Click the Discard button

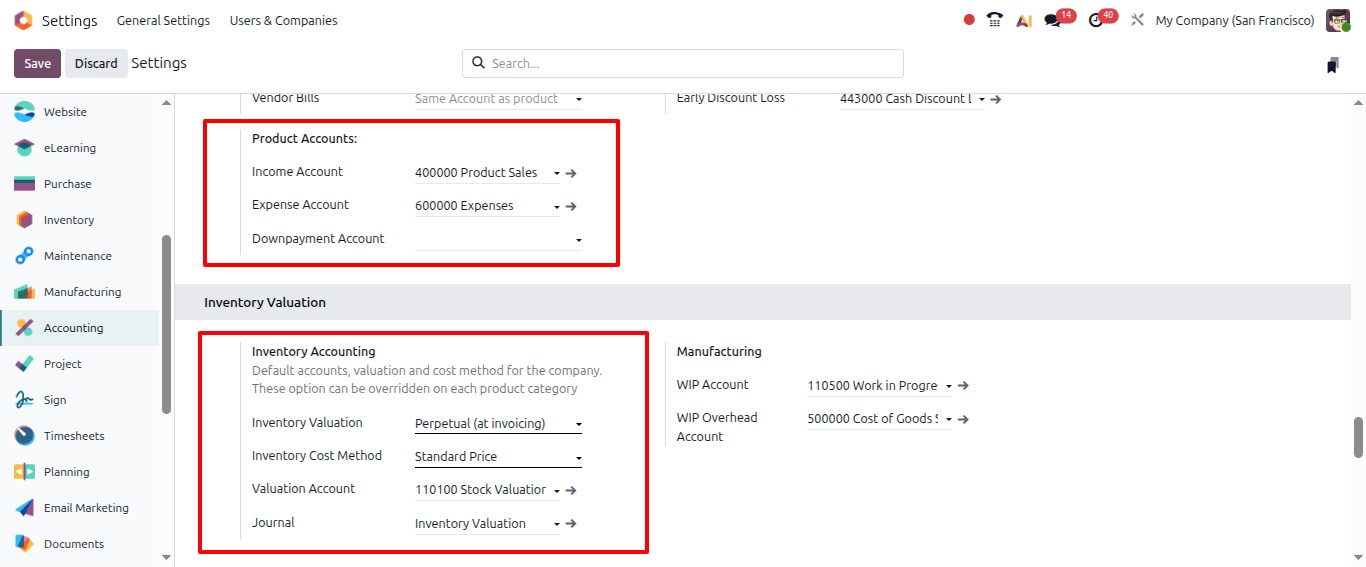tap(96, 63)
